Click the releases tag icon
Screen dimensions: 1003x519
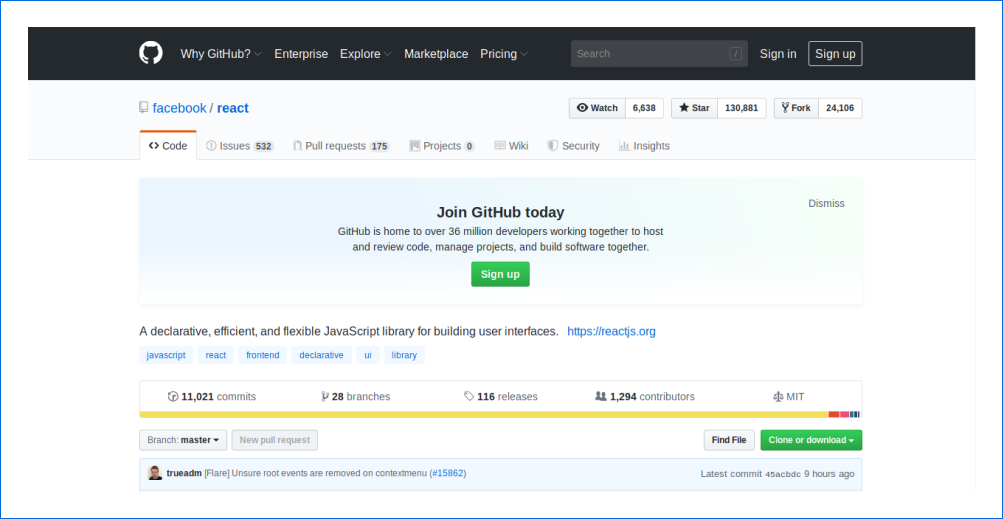pos(469,397)
